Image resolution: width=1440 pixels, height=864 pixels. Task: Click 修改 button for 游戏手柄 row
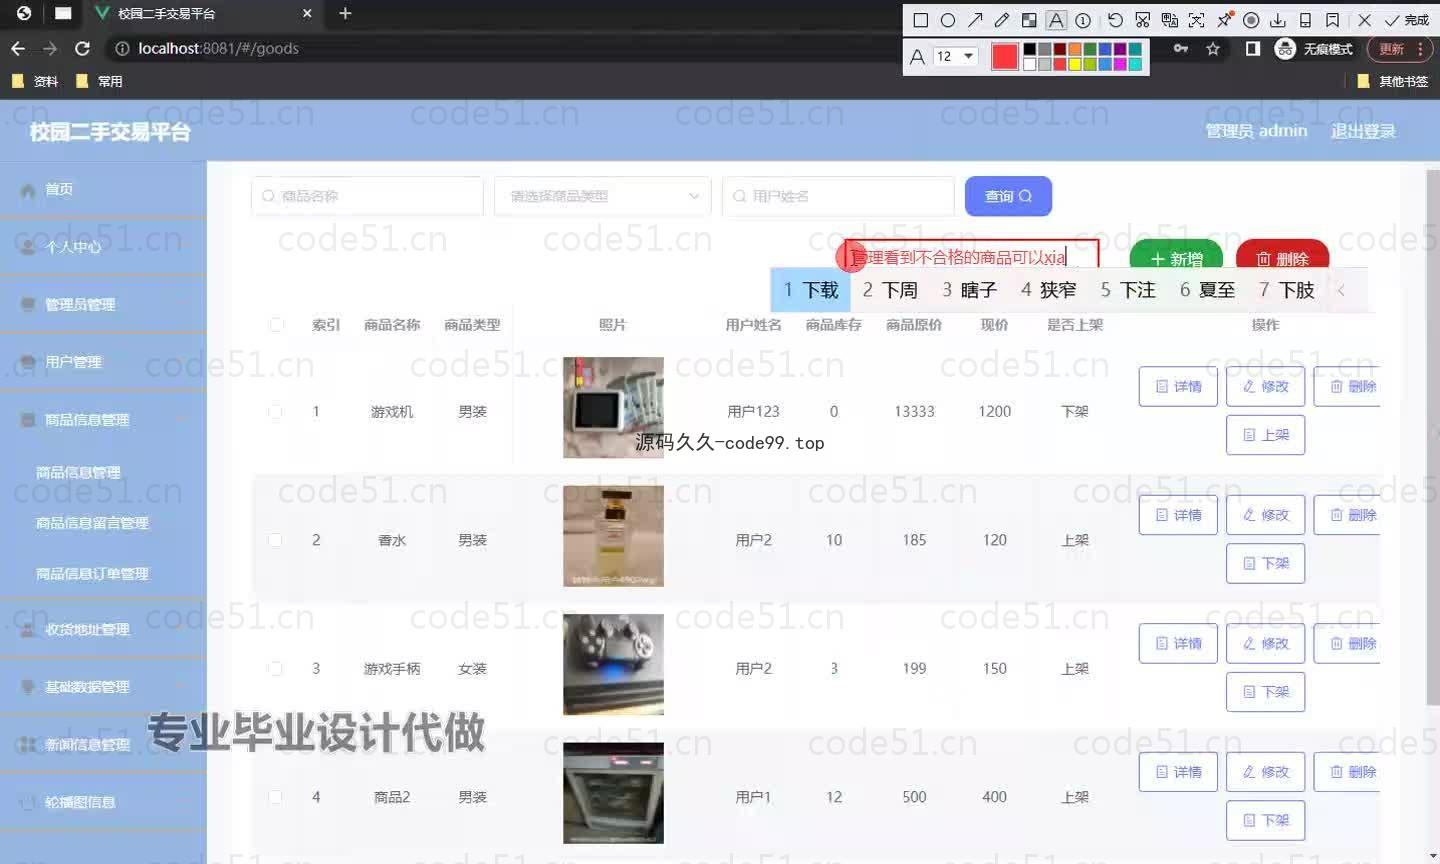(x=1265, y=643)
